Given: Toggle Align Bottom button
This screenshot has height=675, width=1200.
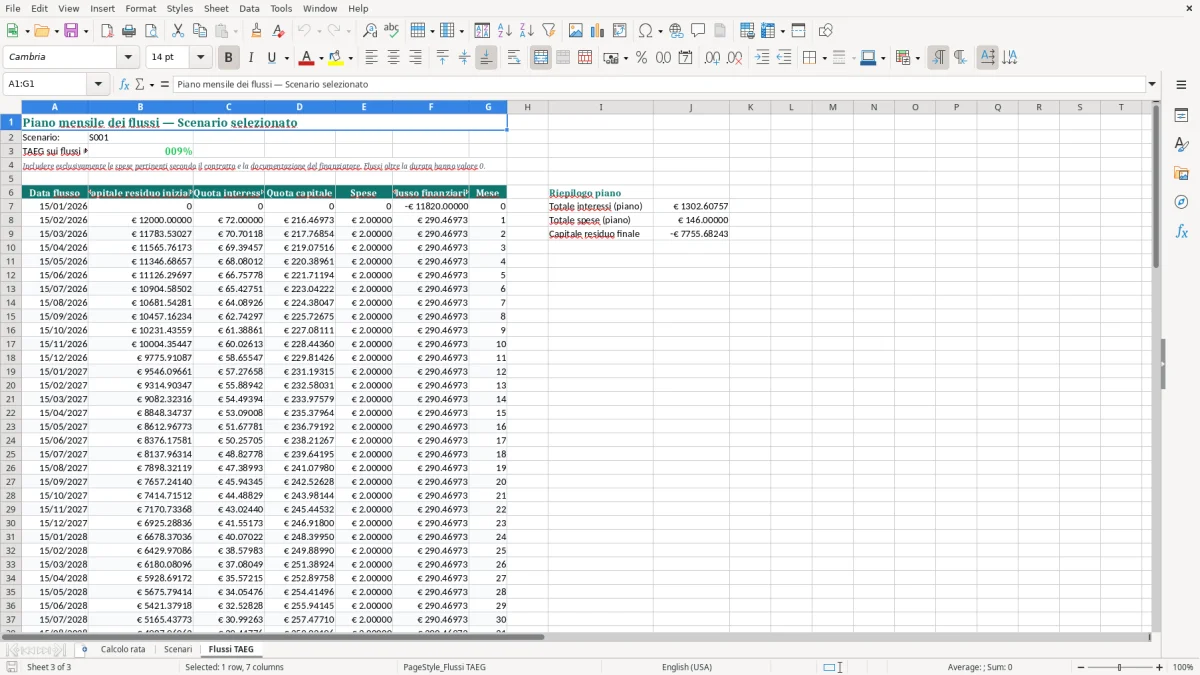Looking at the screenshot, I should [486, 58].
